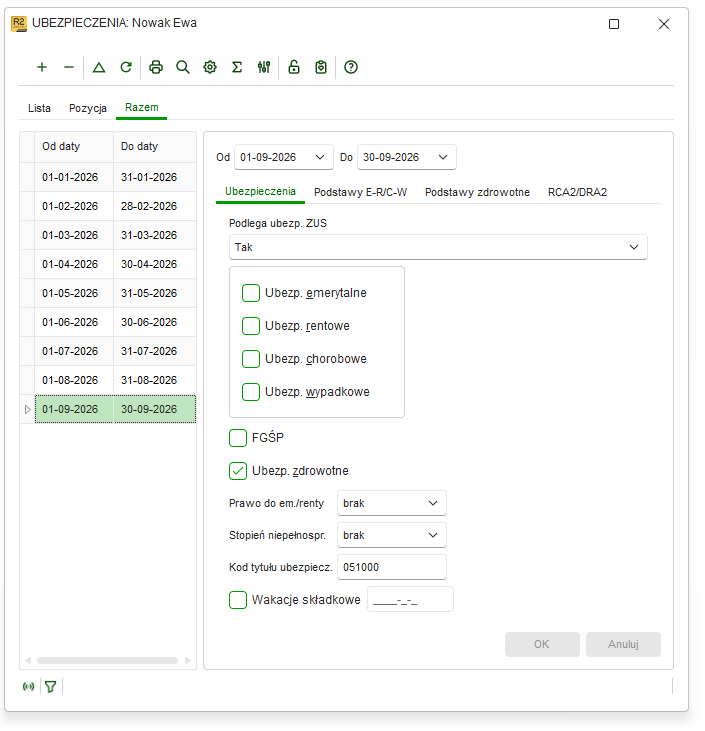Toggle the FGŚP checkbox
The image size is (705, 731).
[238, 438]
